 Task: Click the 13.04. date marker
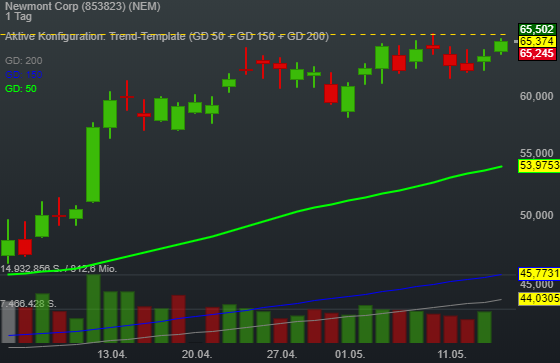(112, 354)
